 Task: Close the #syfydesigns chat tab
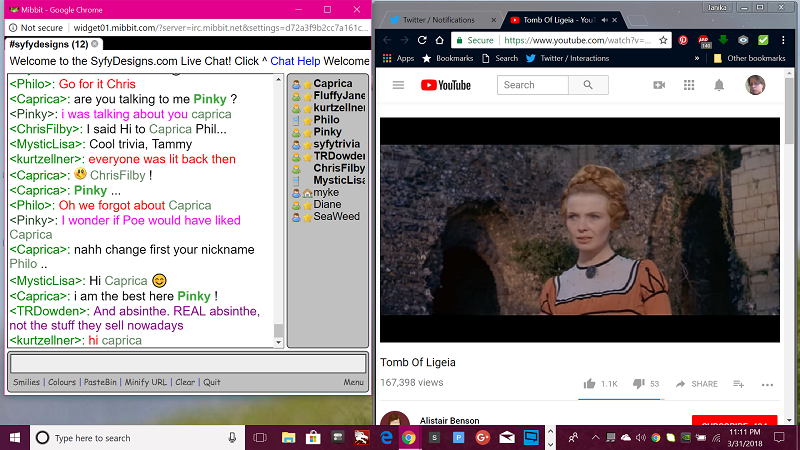coord(95,44)
